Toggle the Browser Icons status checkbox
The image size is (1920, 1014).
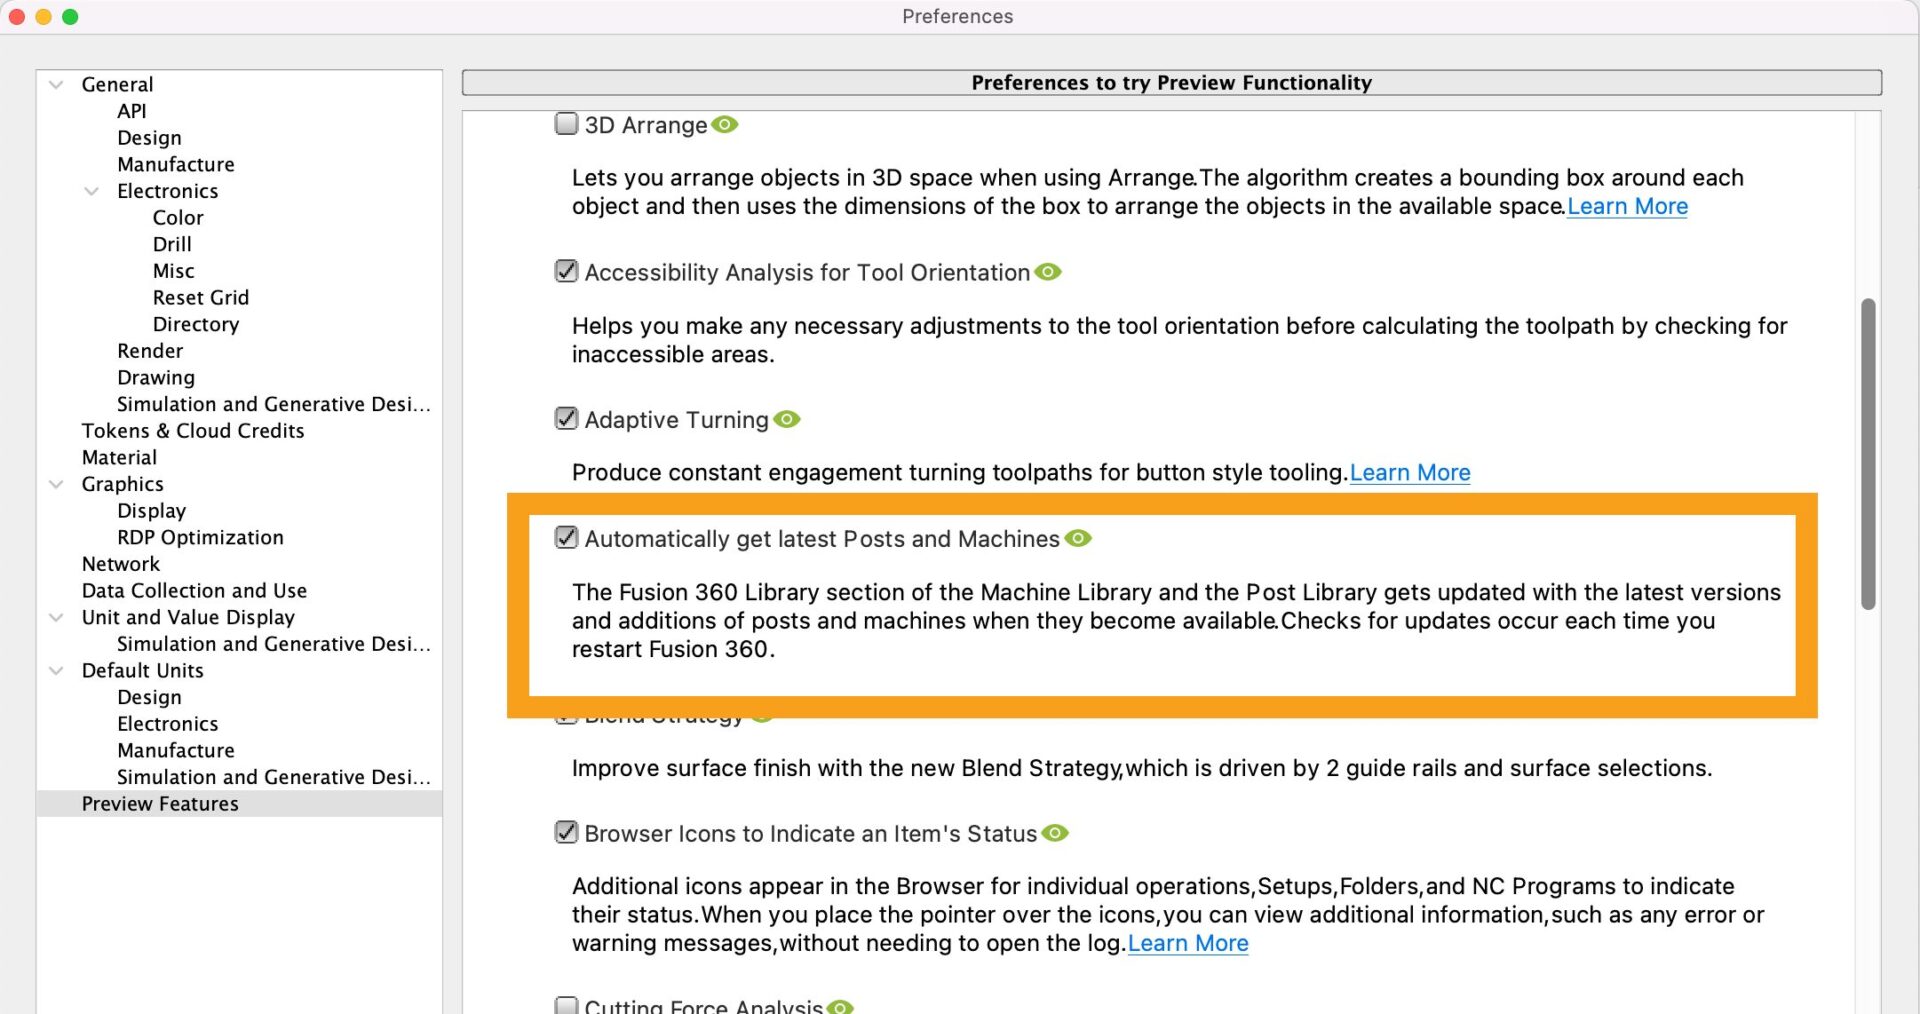point(566,832)
